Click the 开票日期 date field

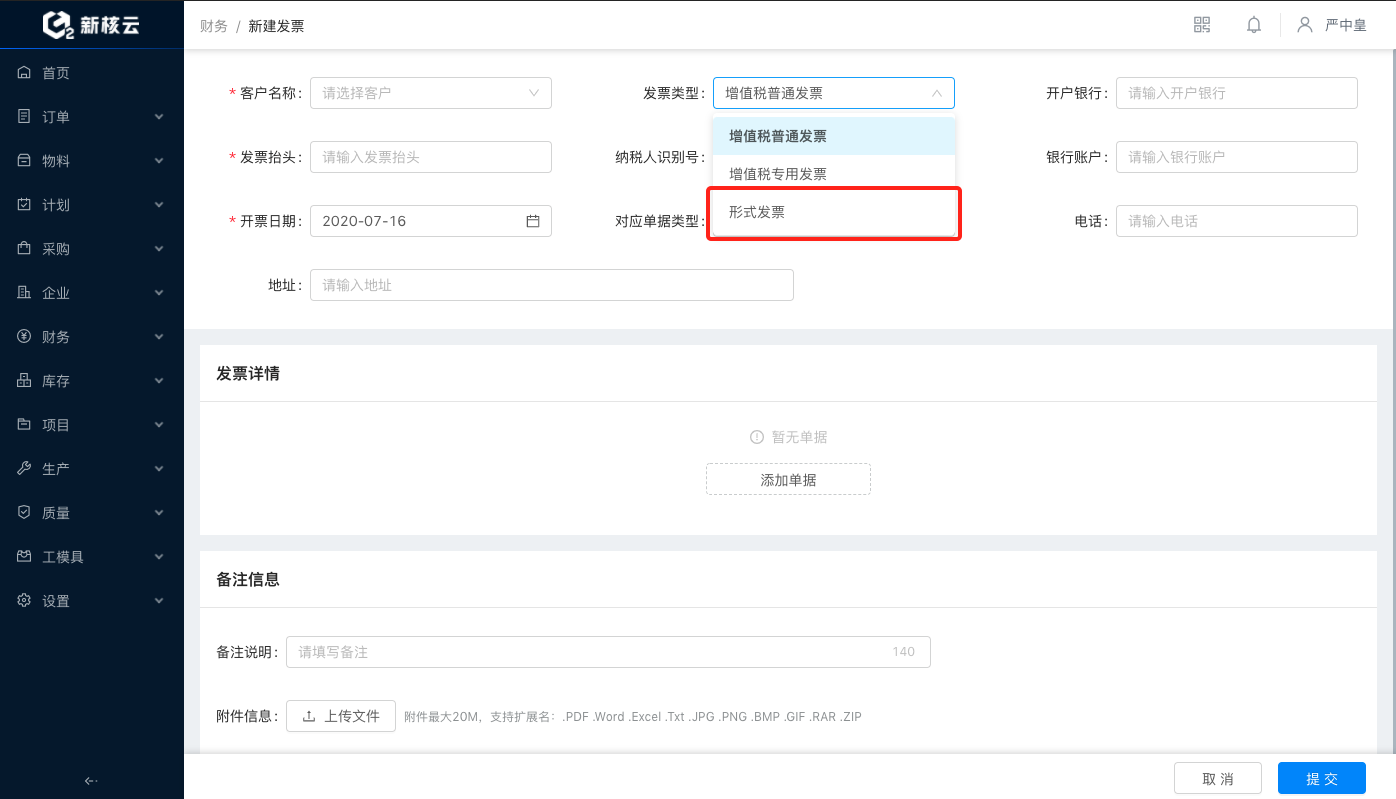(431, 221)
